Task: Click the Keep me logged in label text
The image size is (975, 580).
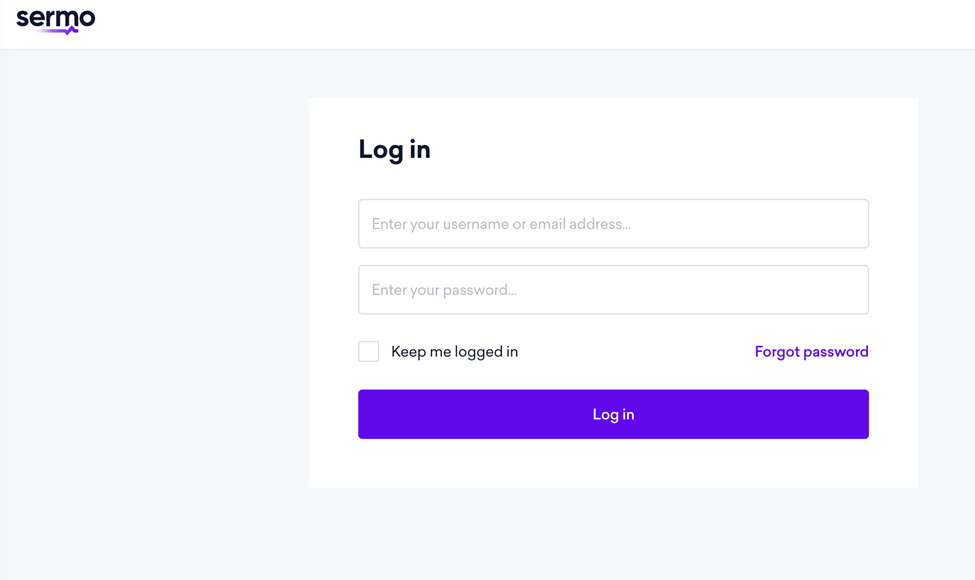Action: point(455,351)
